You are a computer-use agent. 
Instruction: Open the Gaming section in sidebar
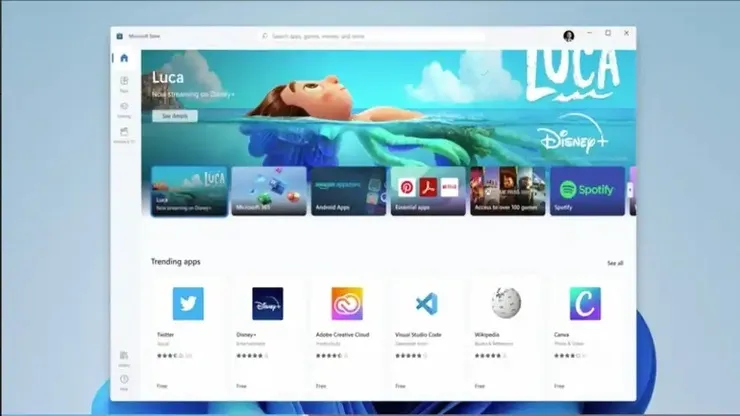[124, 110]
